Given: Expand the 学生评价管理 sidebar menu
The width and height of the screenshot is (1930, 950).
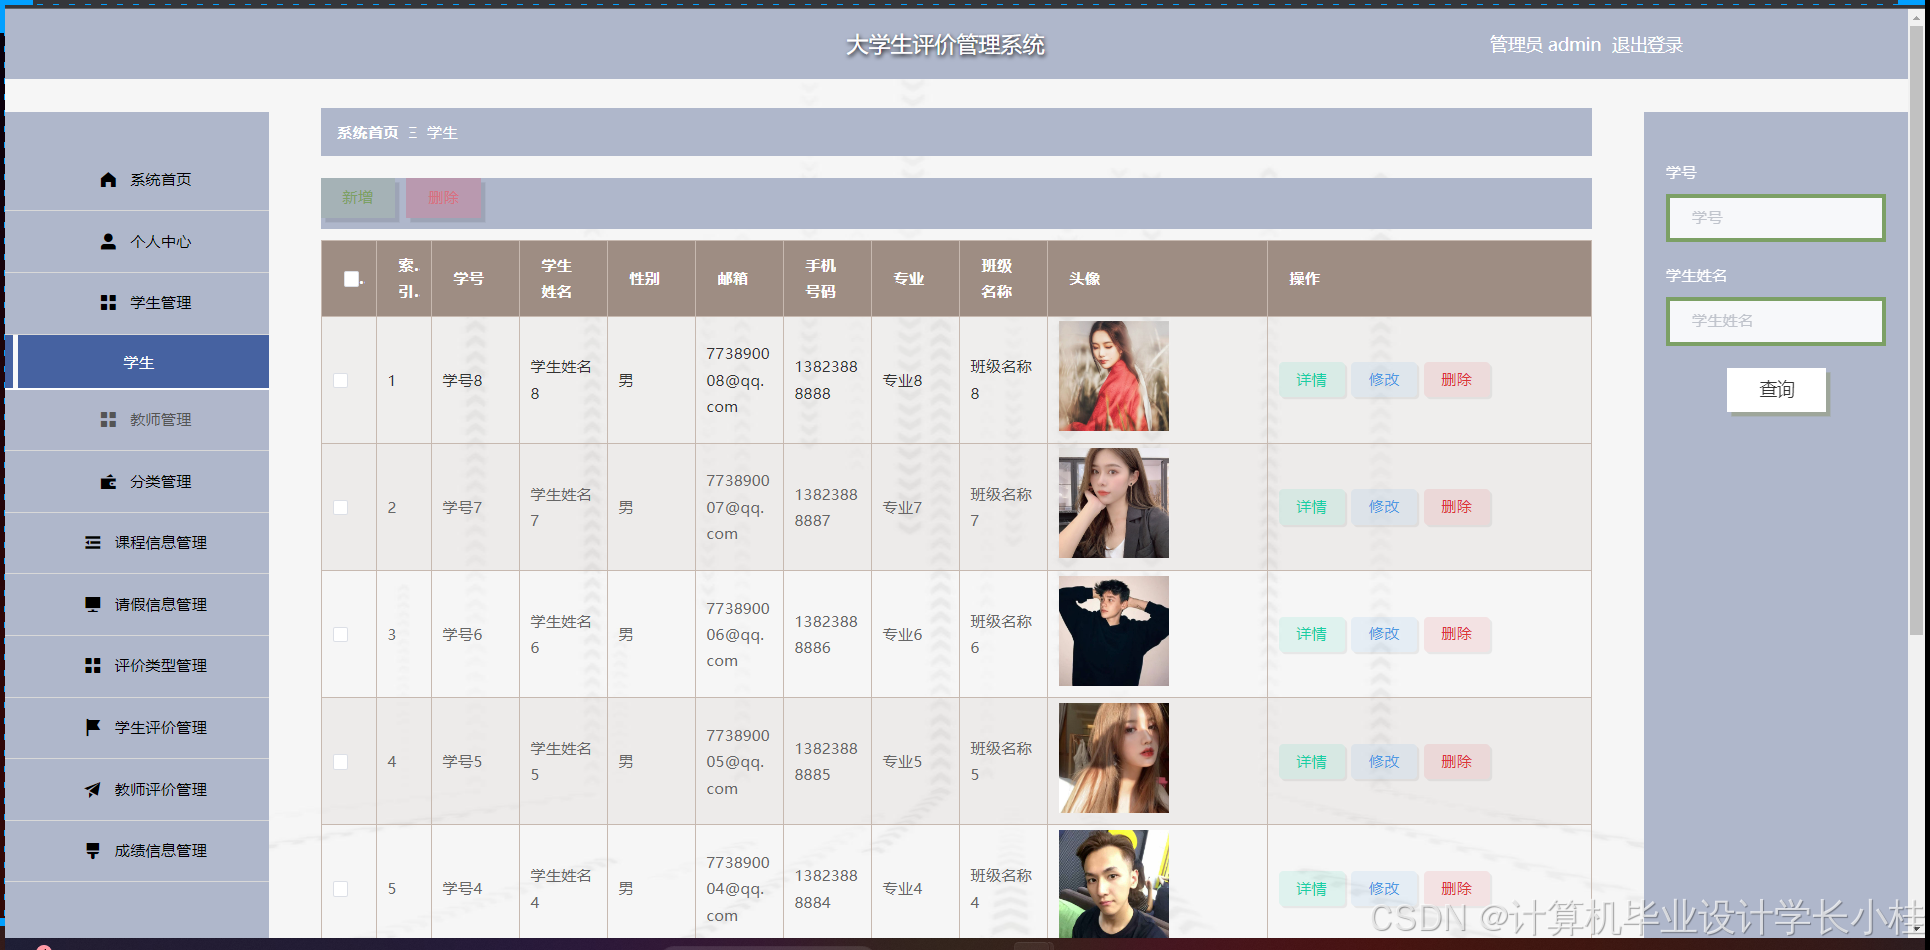Looking at the screenshot, I should click(x=137, y=728).
